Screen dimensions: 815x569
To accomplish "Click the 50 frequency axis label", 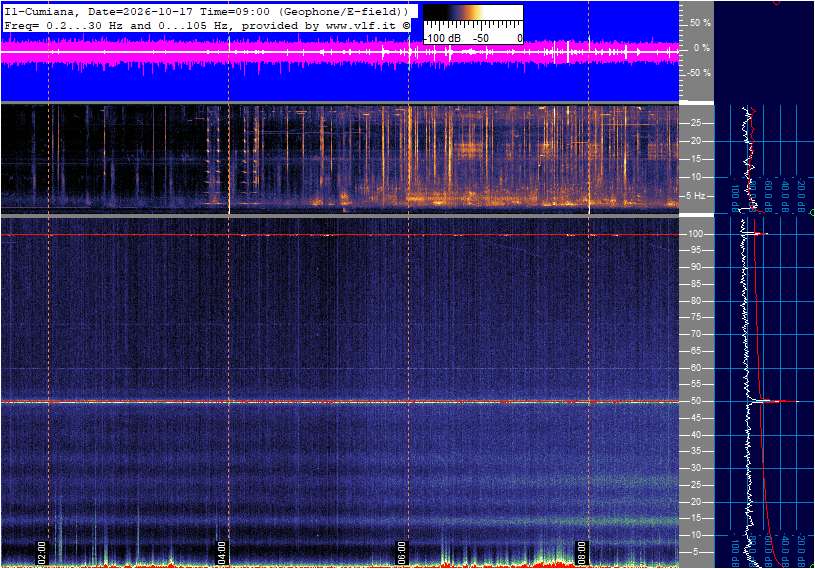I will click(x=695, y=401).
